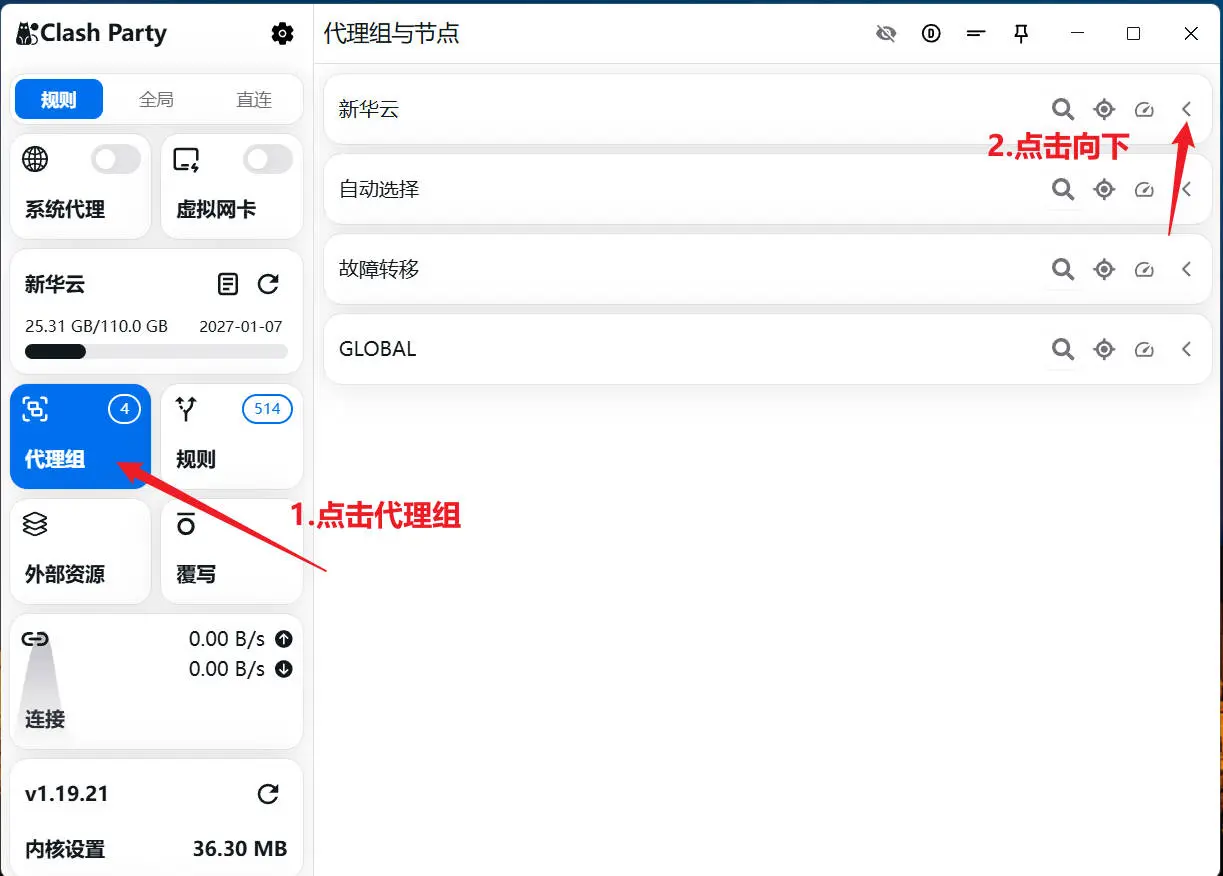This screenshot has width=1223, height=876.
Task: Expand the GLOBAL proxy group
Action: (1186, 349)
